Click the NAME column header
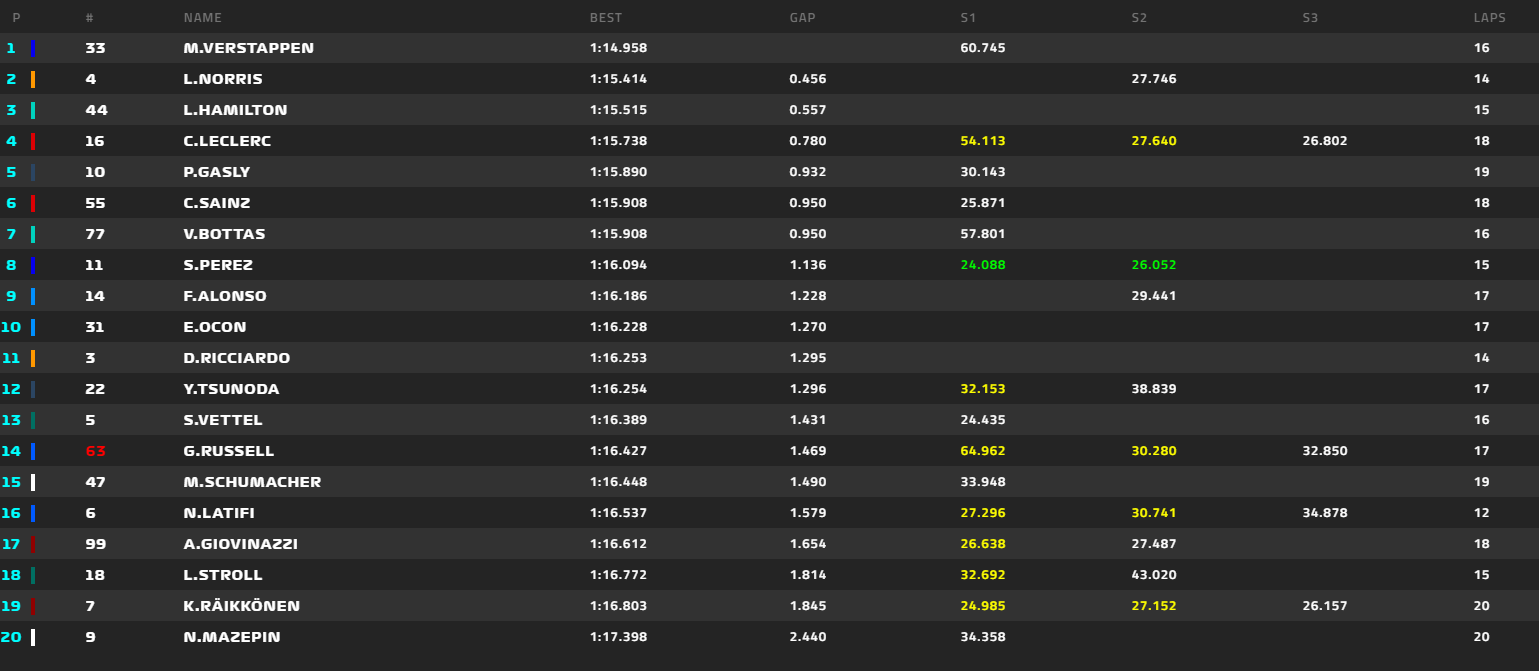 (x=203, y=18)
